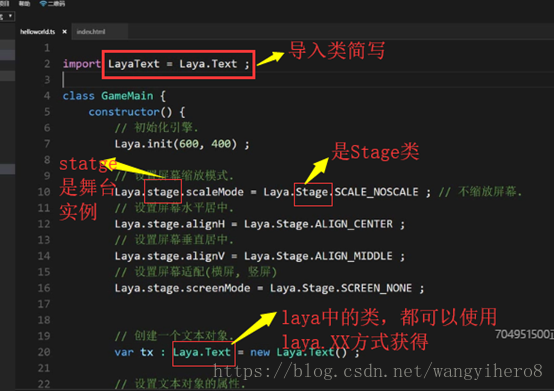Click line number 1 in the gutter
554x391 pixels.
(x=47, y=48)
